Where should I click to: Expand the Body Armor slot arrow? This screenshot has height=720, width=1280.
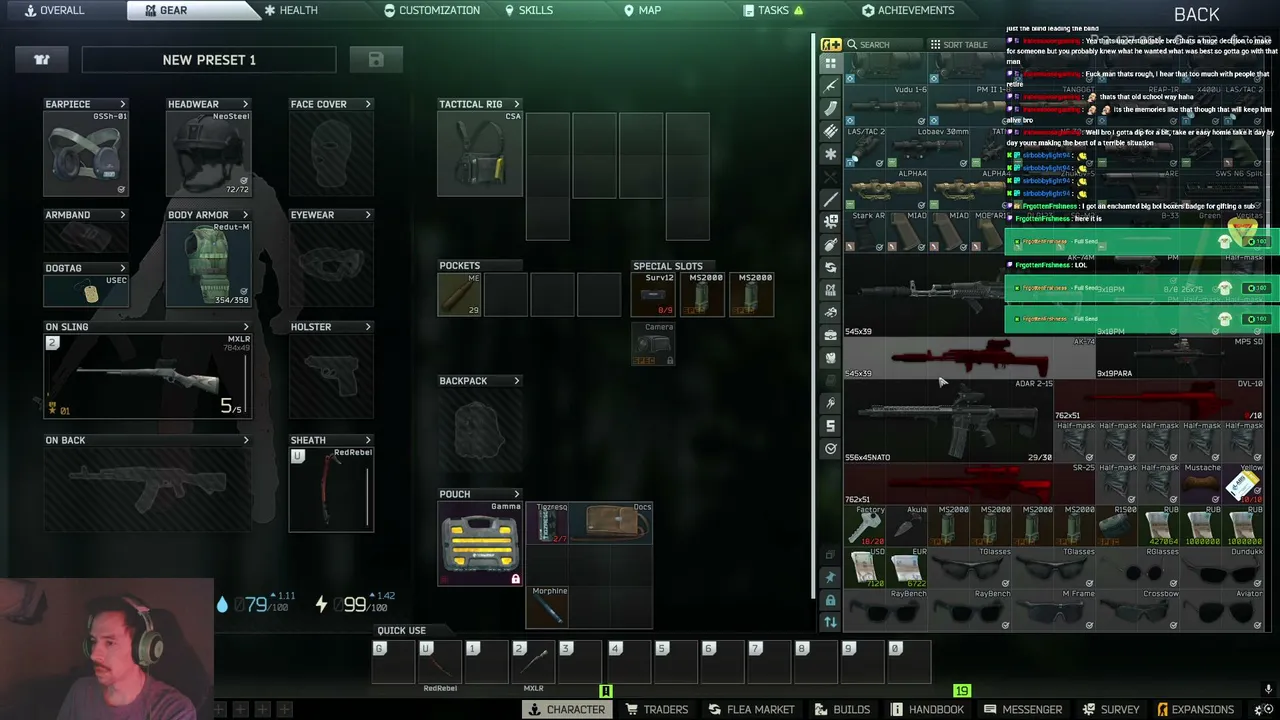[x=245, y=215]
